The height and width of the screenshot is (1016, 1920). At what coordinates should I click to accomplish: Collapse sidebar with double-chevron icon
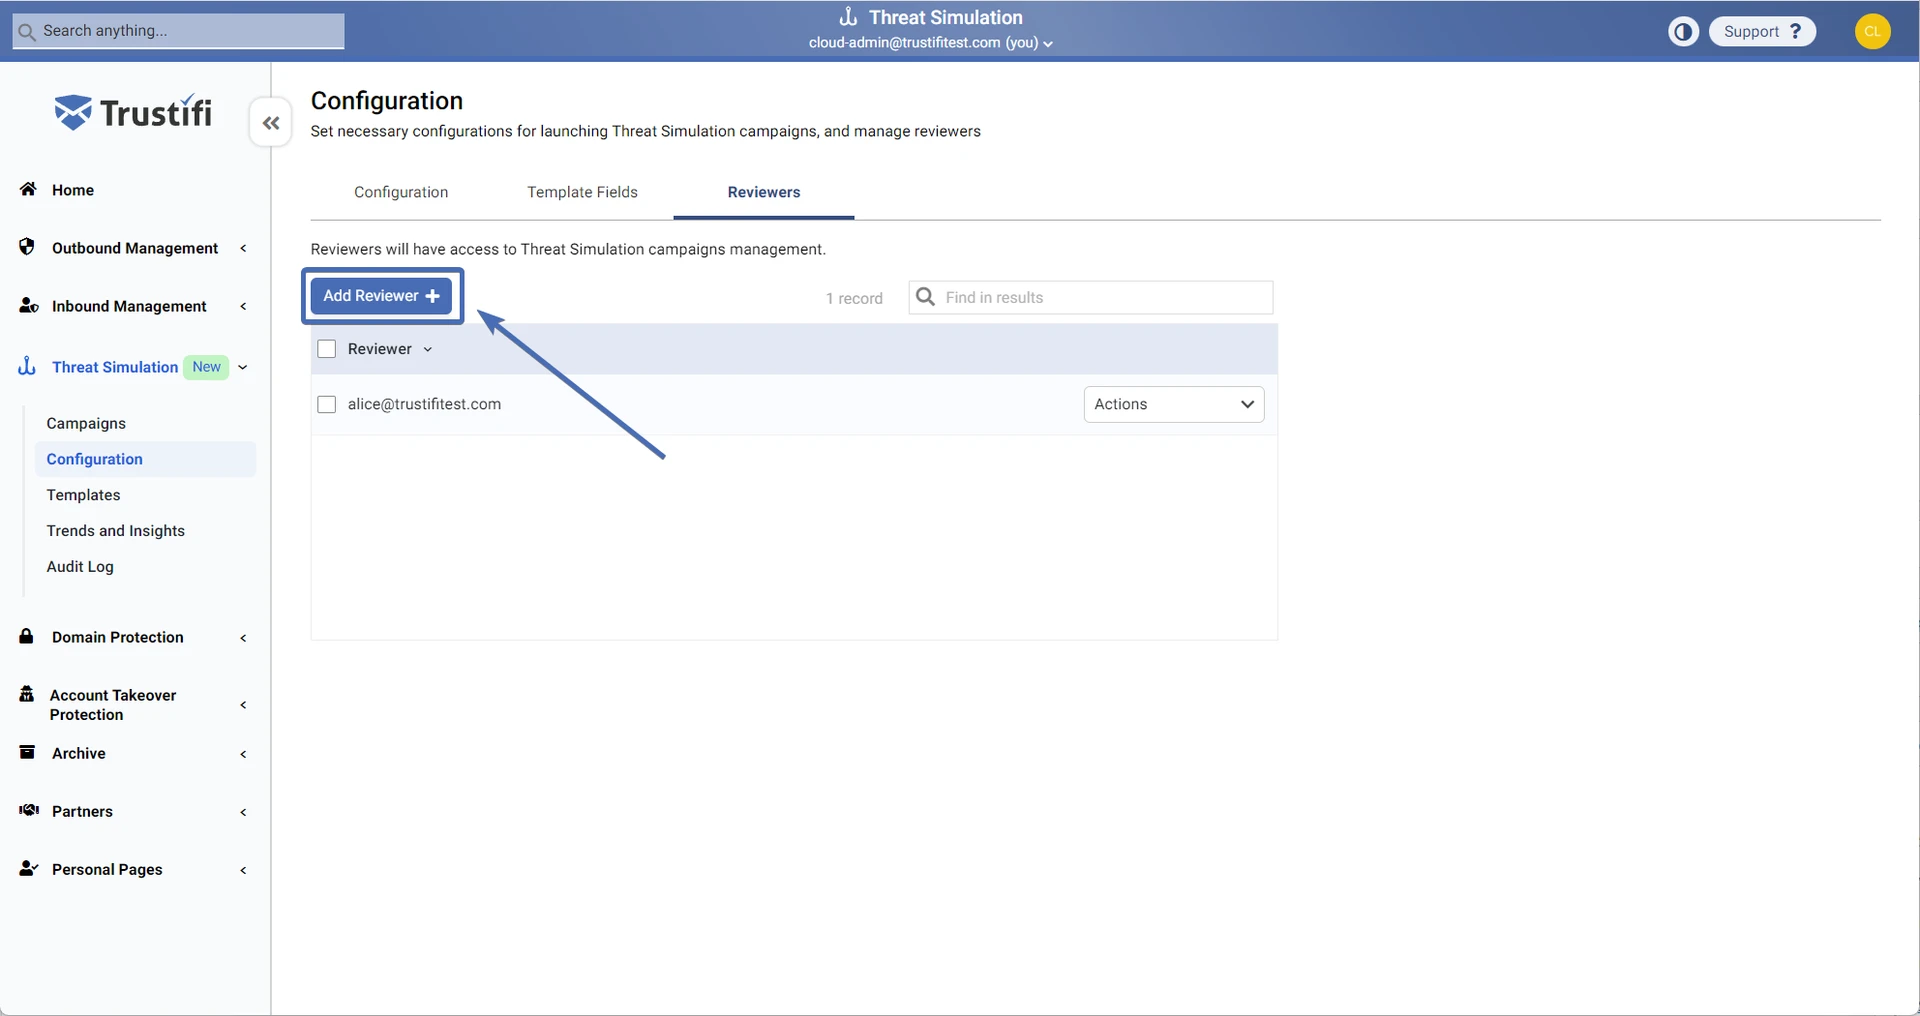[x=270, y=123]
